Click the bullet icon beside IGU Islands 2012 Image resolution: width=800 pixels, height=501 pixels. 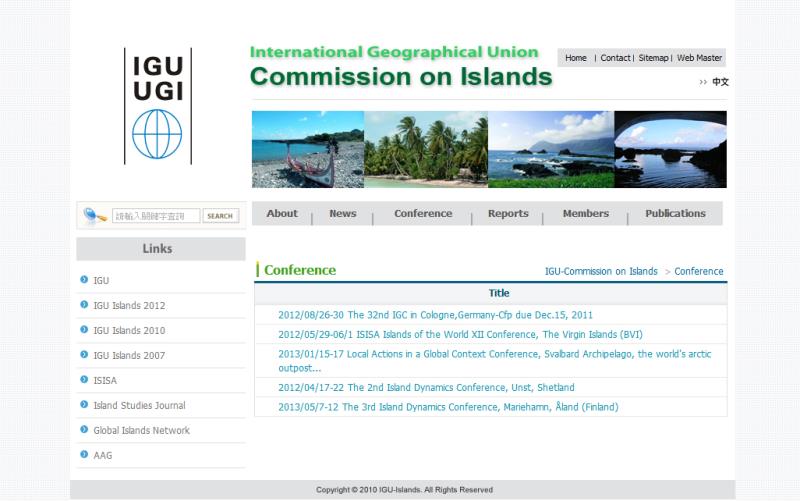point(84,305)
